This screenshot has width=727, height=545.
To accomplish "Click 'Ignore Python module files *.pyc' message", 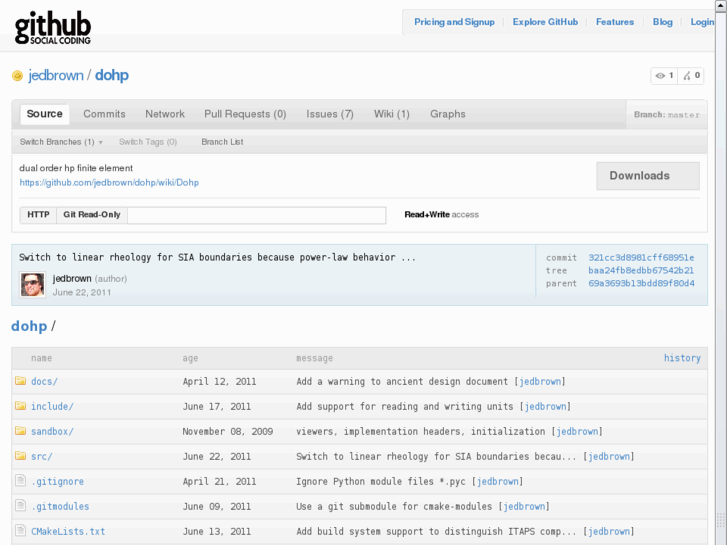I will pyautogui.click(x=381, y=481).
